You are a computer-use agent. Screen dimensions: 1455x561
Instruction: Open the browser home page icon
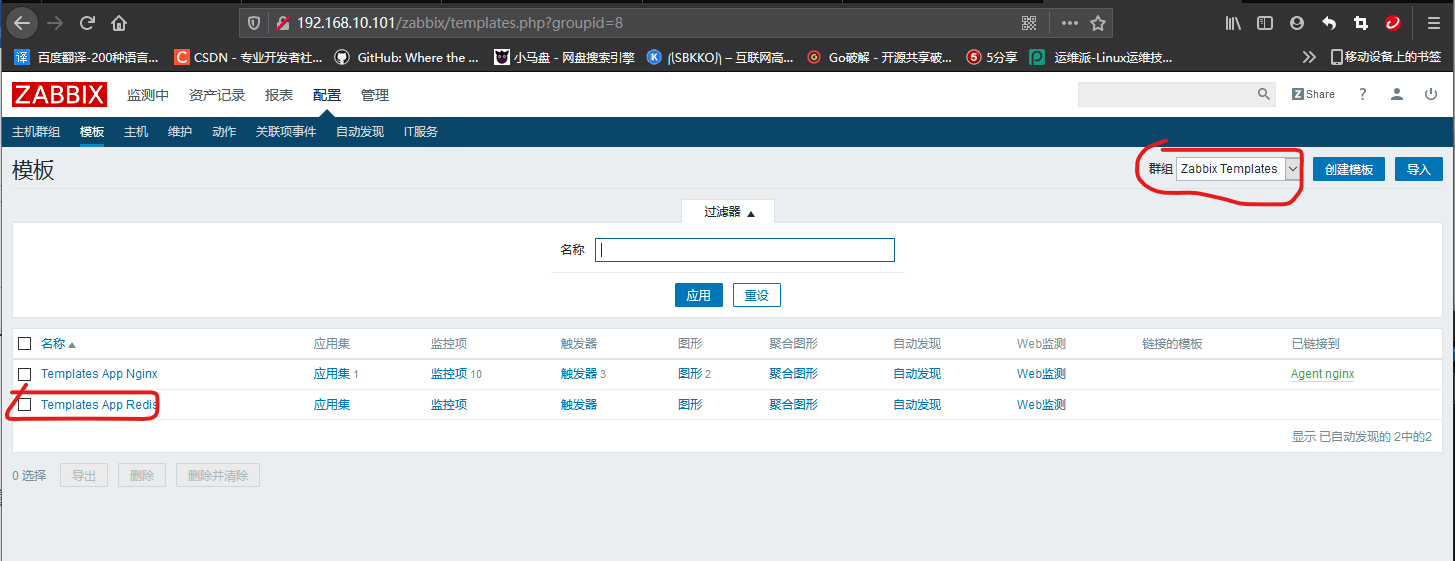119,22
